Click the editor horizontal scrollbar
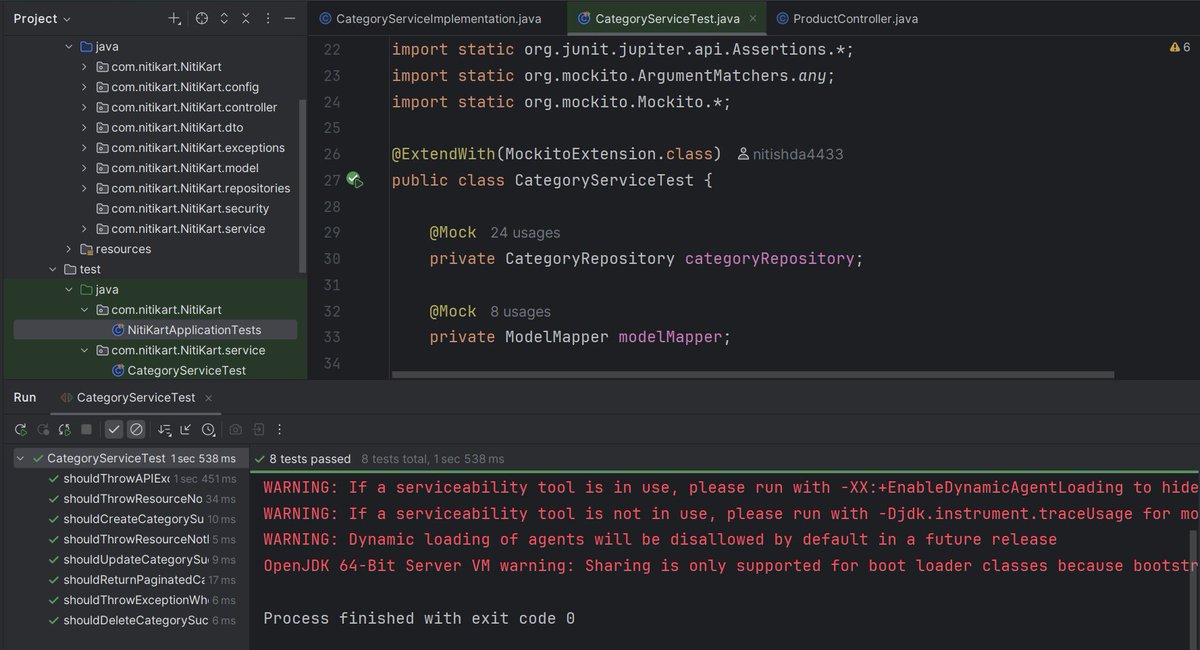Screen dimensions: 1200x650 pos(752,375)
